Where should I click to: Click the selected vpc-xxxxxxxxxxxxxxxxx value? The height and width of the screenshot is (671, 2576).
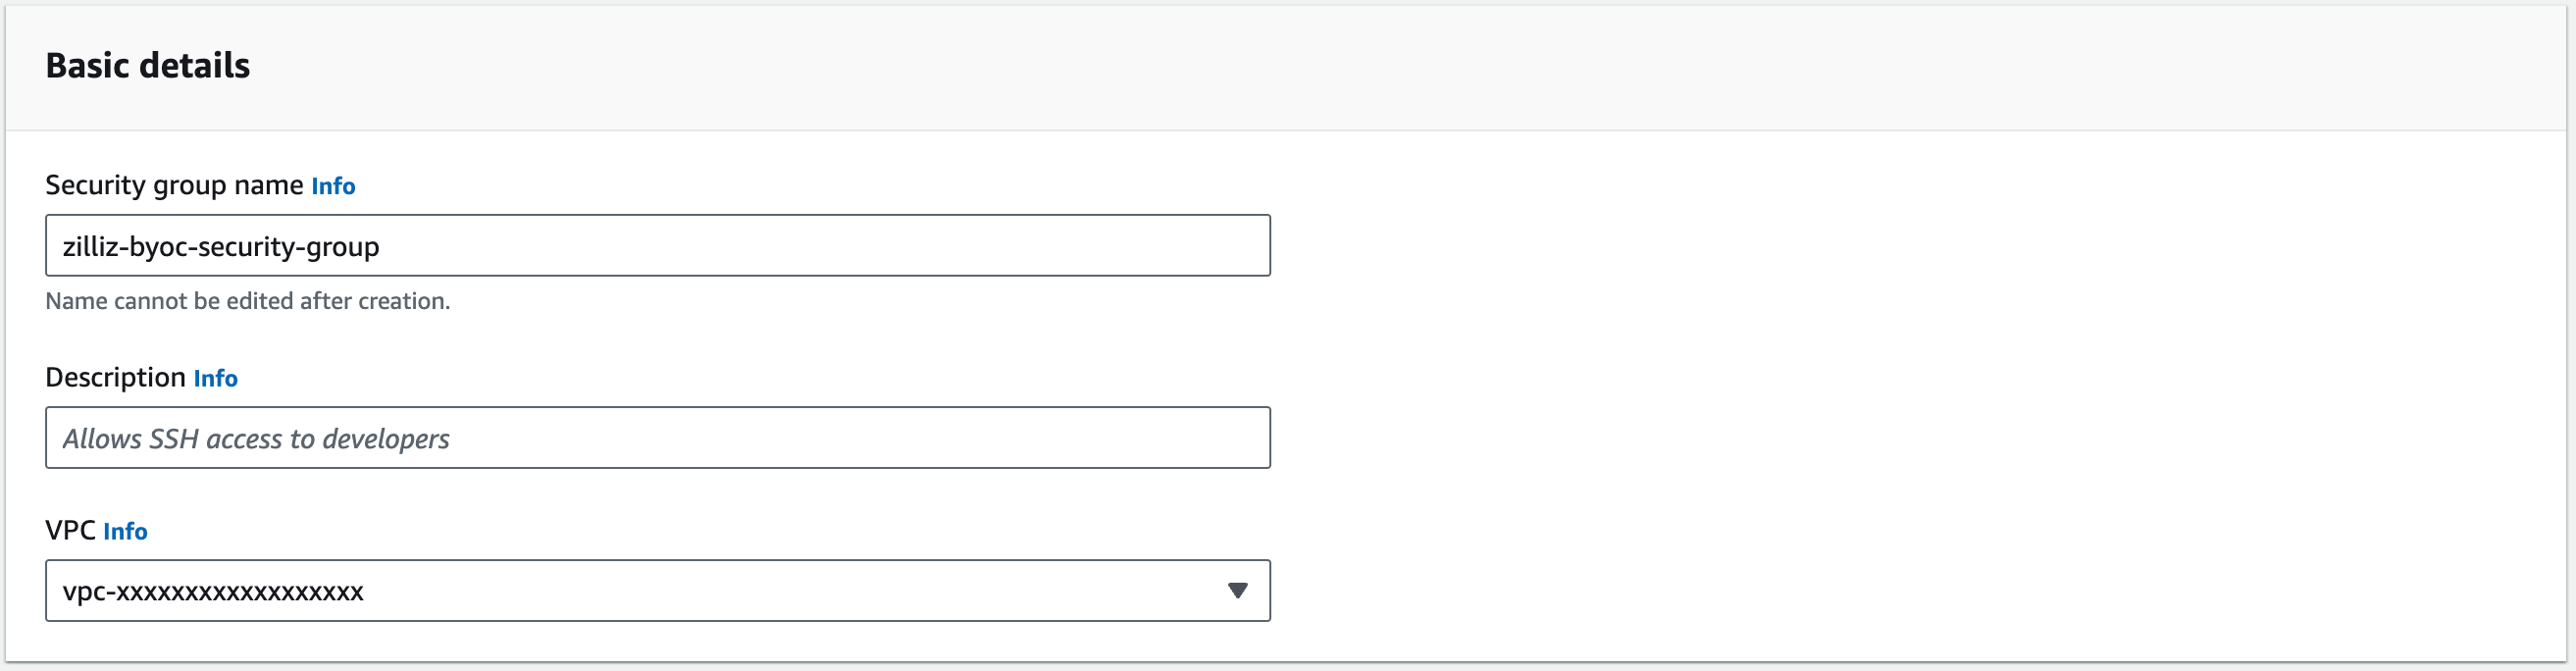pos(213,592)
